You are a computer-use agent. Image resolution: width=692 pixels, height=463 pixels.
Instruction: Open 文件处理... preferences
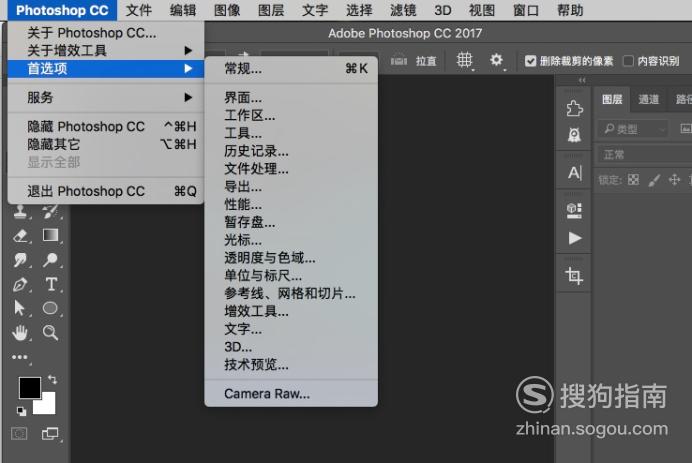291,169
